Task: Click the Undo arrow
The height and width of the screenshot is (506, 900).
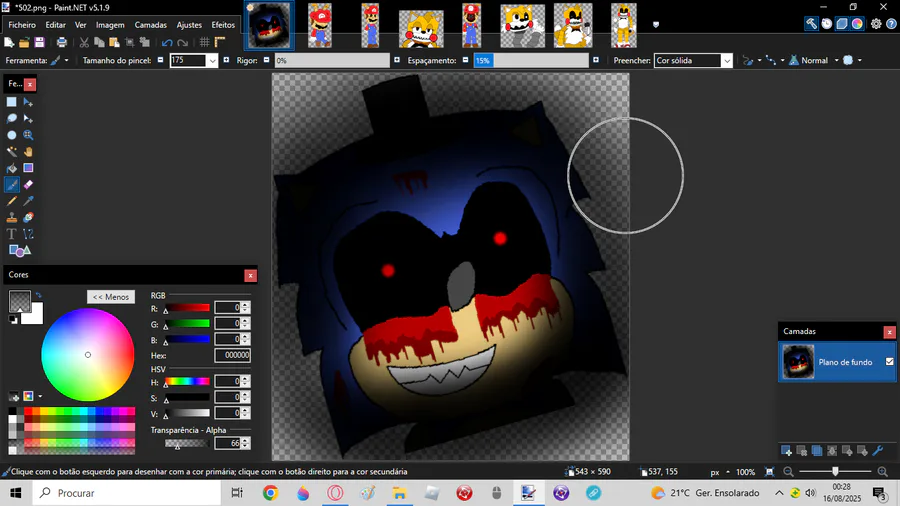Action: click(x=167, y=42)
